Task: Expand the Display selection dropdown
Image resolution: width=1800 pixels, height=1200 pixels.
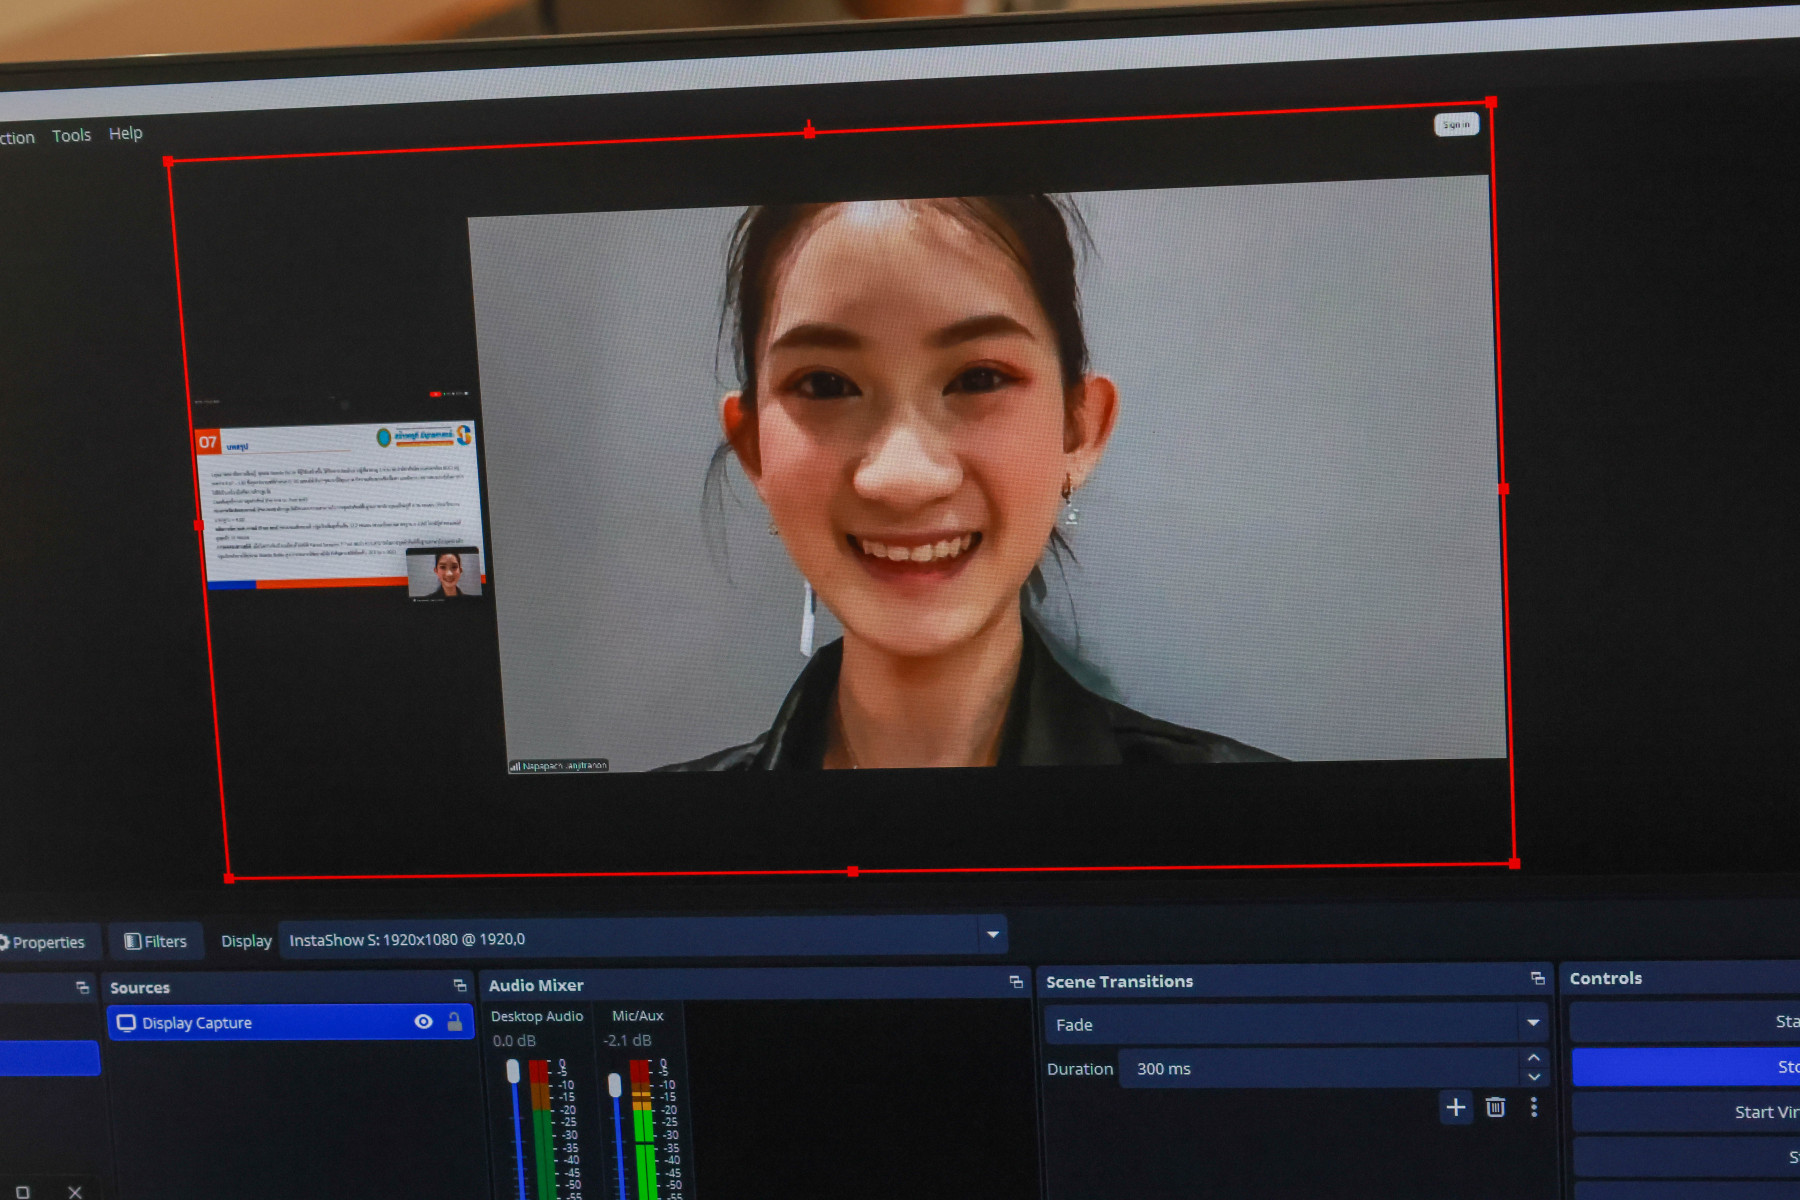Action: tap(992, 935)
